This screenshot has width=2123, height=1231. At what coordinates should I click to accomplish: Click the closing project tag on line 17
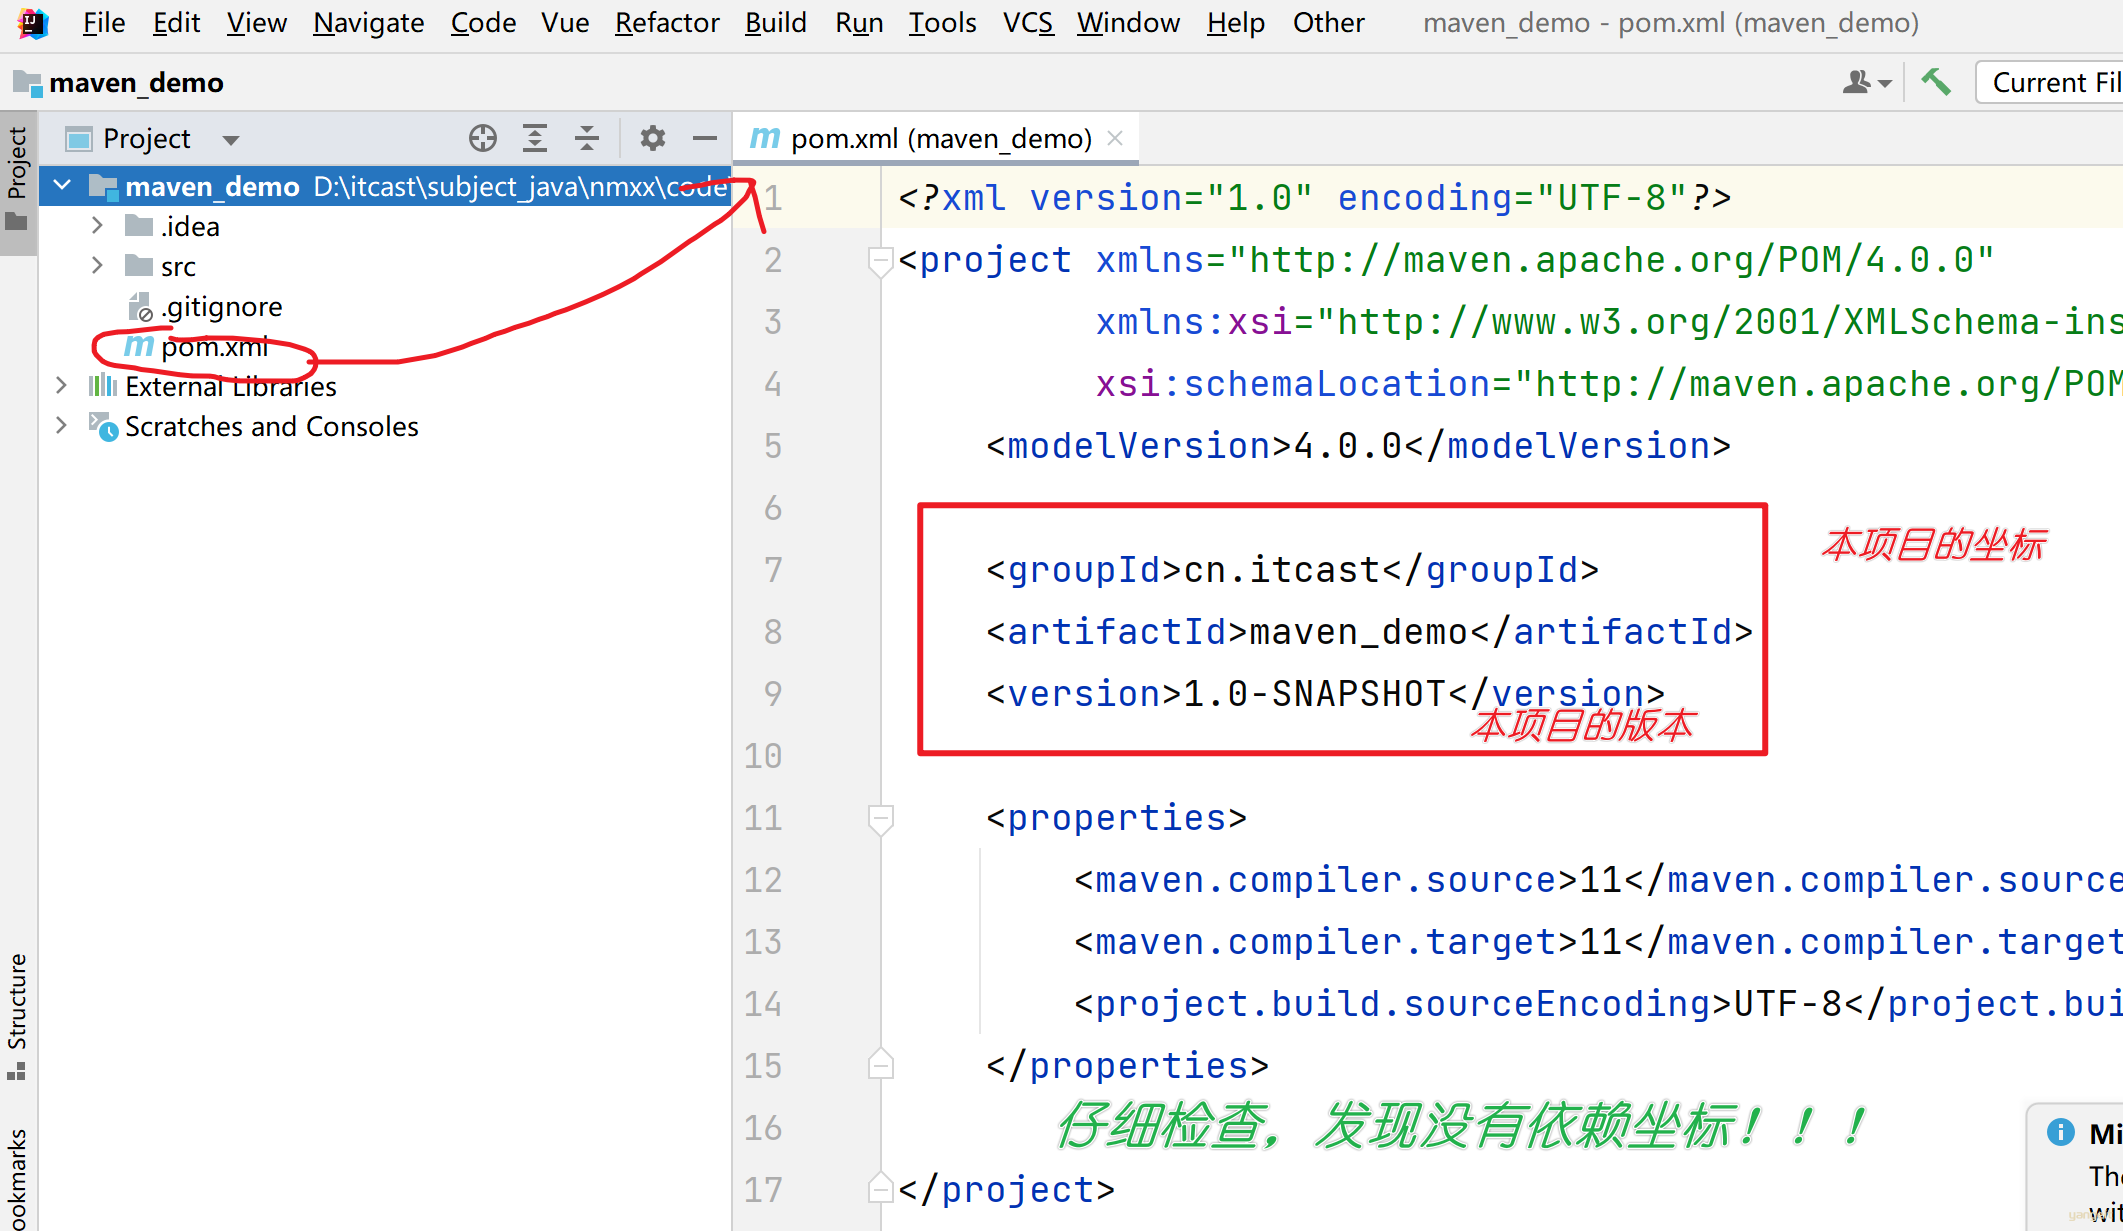click(x=1006, y=1190)
